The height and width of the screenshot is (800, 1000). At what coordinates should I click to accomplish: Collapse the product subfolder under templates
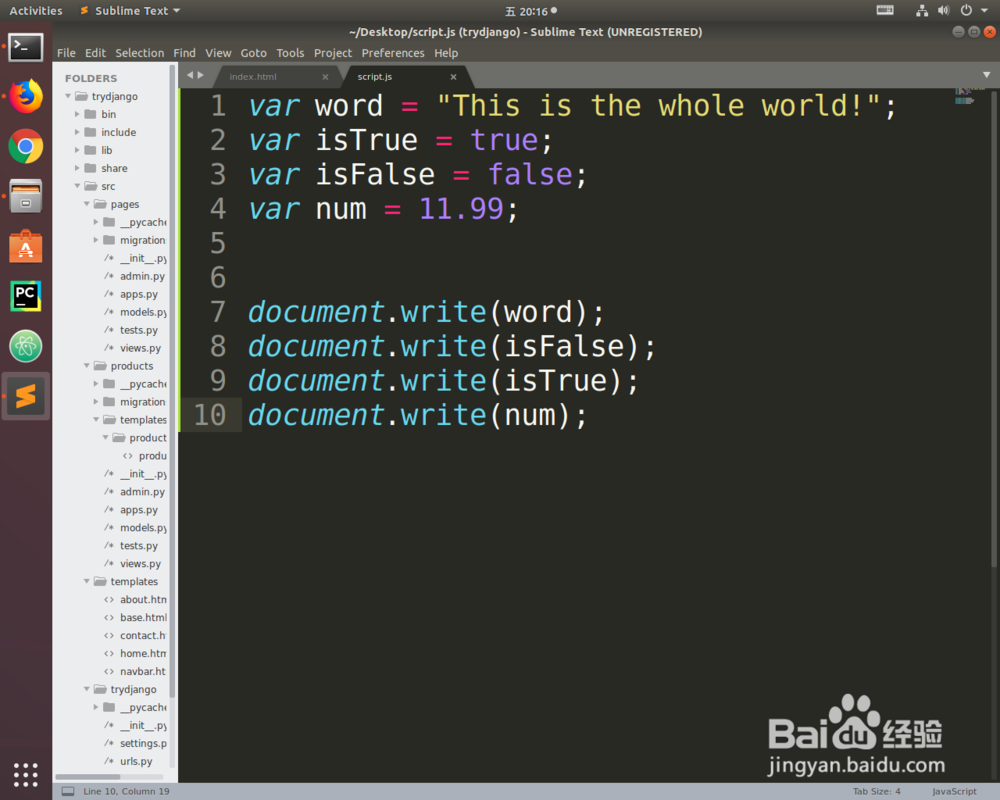point(105,438)
